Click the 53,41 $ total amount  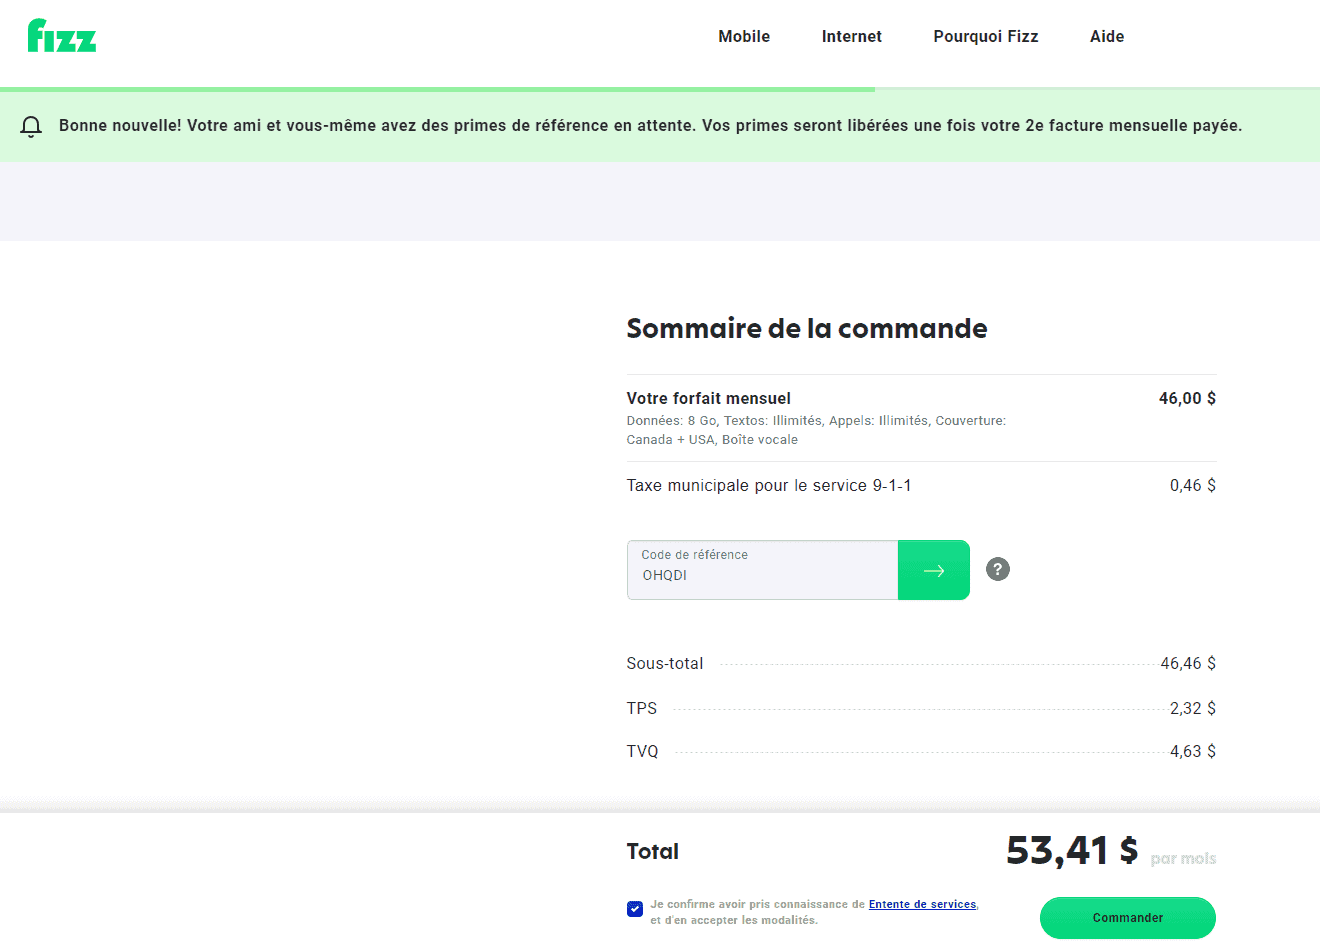(1071, 851)
